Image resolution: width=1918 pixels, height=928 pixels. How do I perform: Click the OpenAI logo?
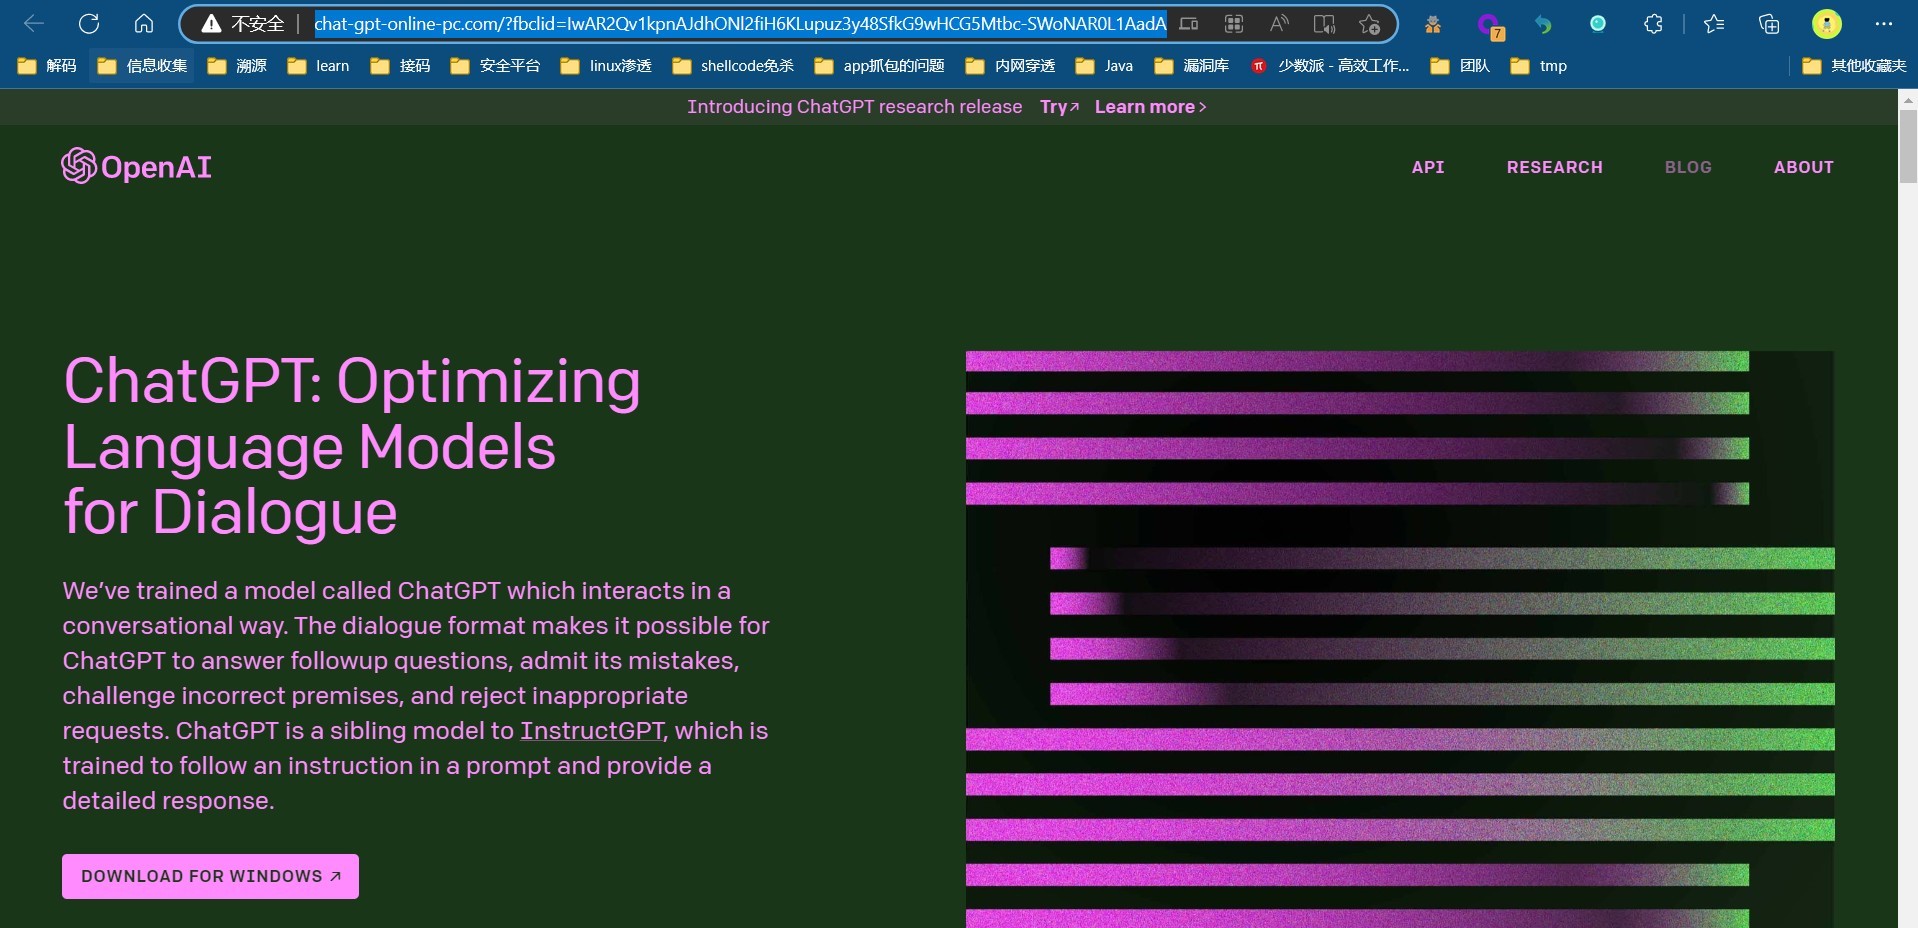point(137,167)
